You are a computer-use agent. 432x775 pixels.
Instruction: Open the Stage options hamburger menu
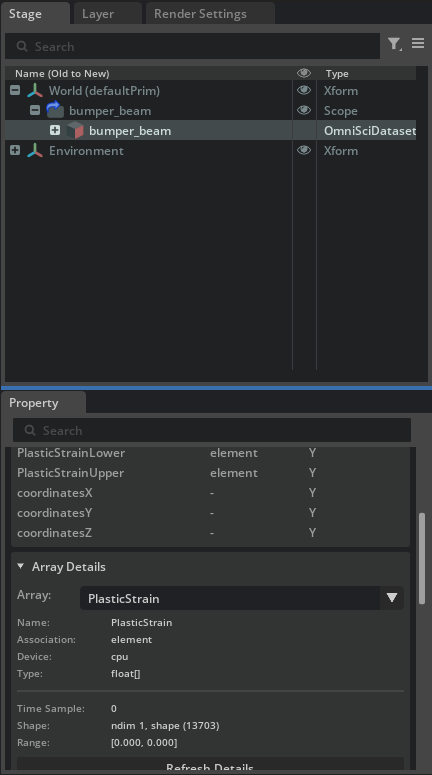click(418, 43)
